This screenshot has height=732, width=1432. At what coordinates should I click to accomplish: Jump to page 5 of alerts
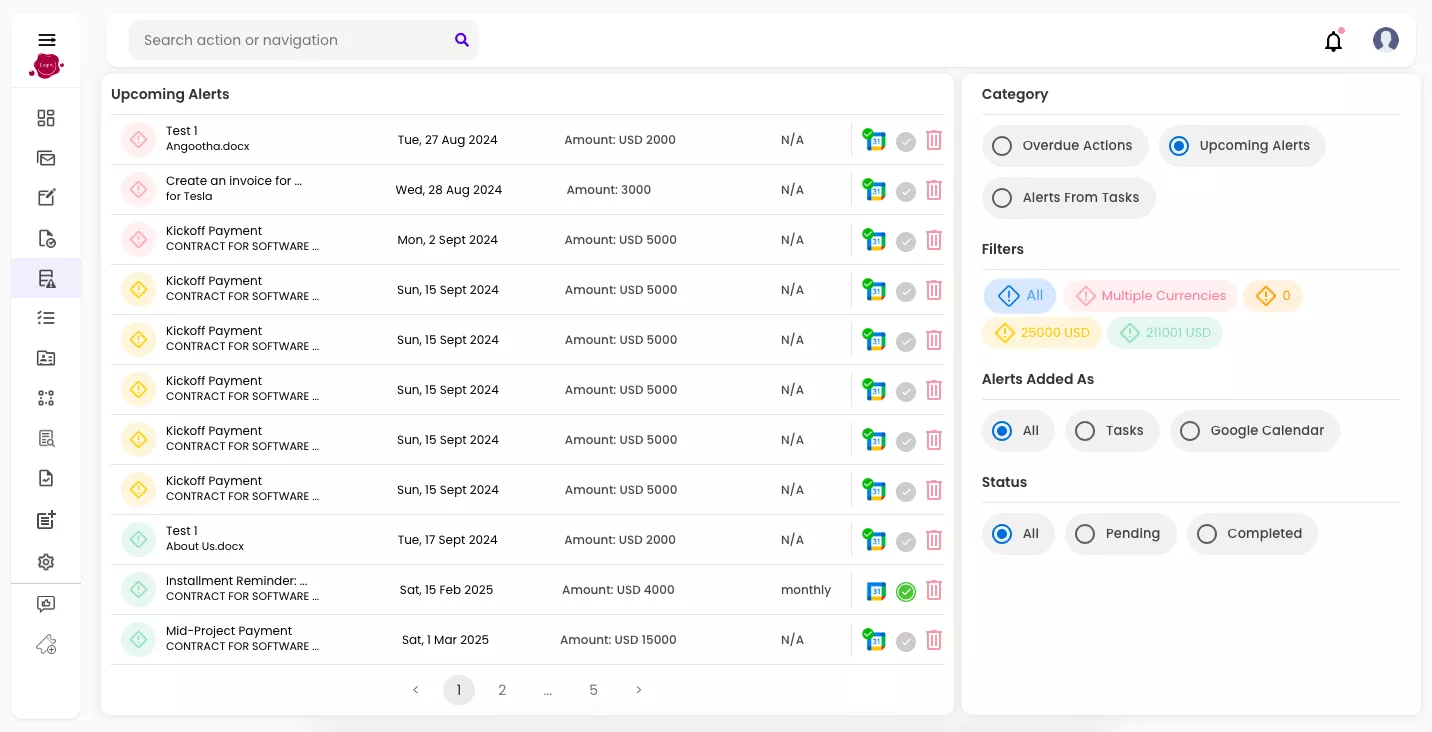pyautogui.click(x=593, y=690)
